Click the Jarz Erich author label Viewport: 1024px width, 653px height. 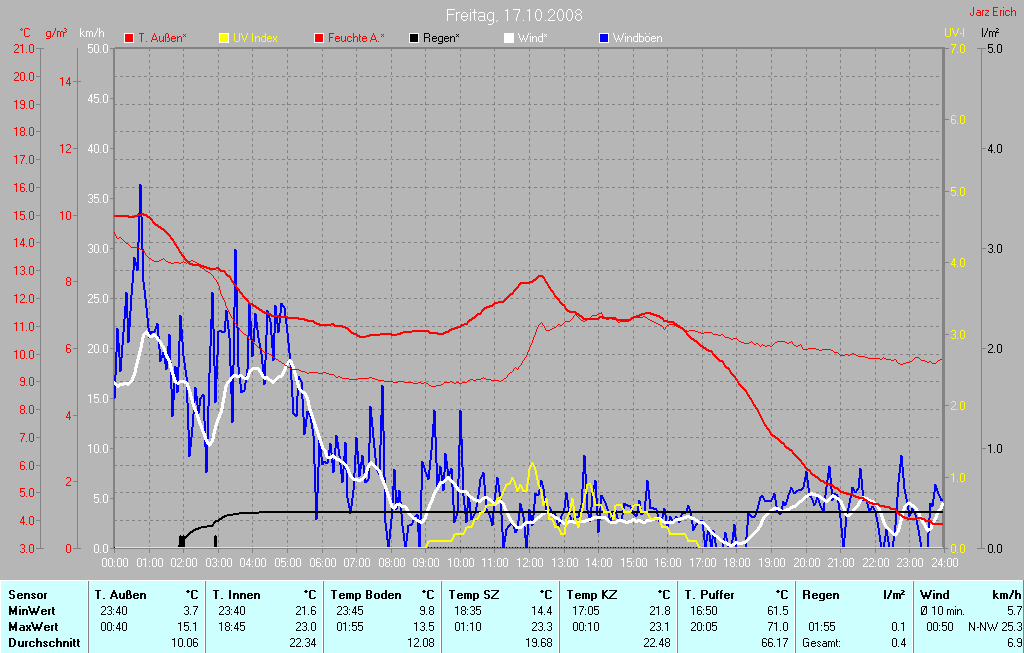pyautogui.click(x=993, y=13)
